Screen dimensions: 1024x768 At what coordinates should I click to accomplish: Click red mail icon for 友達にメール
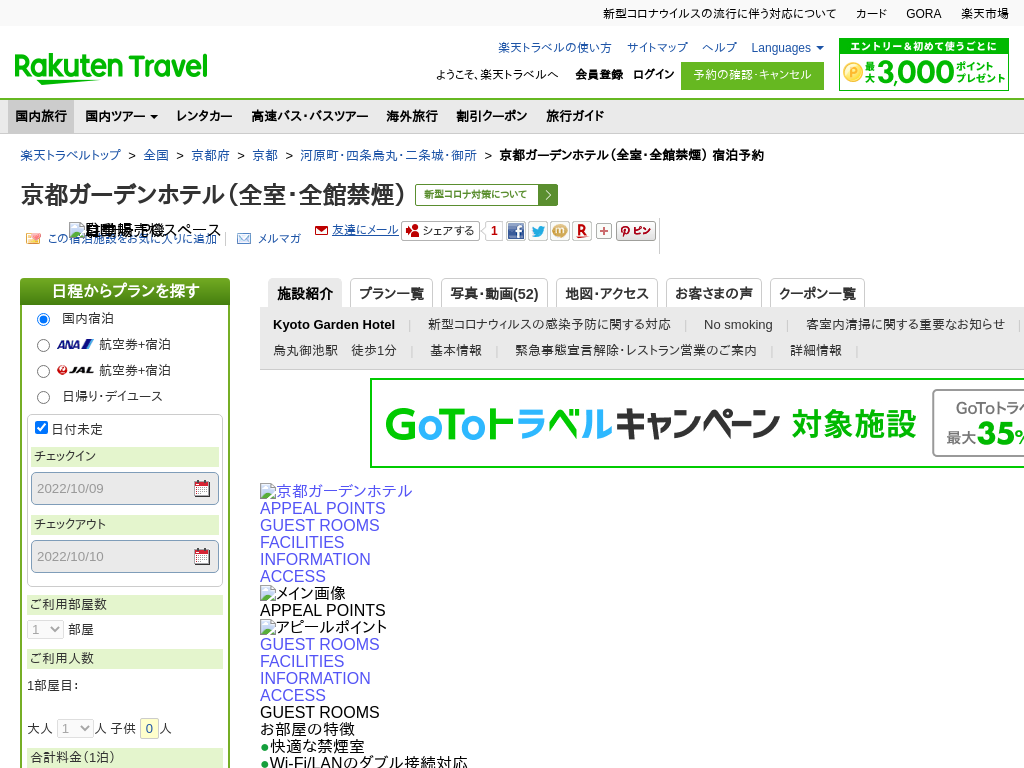tap(321, 230)
